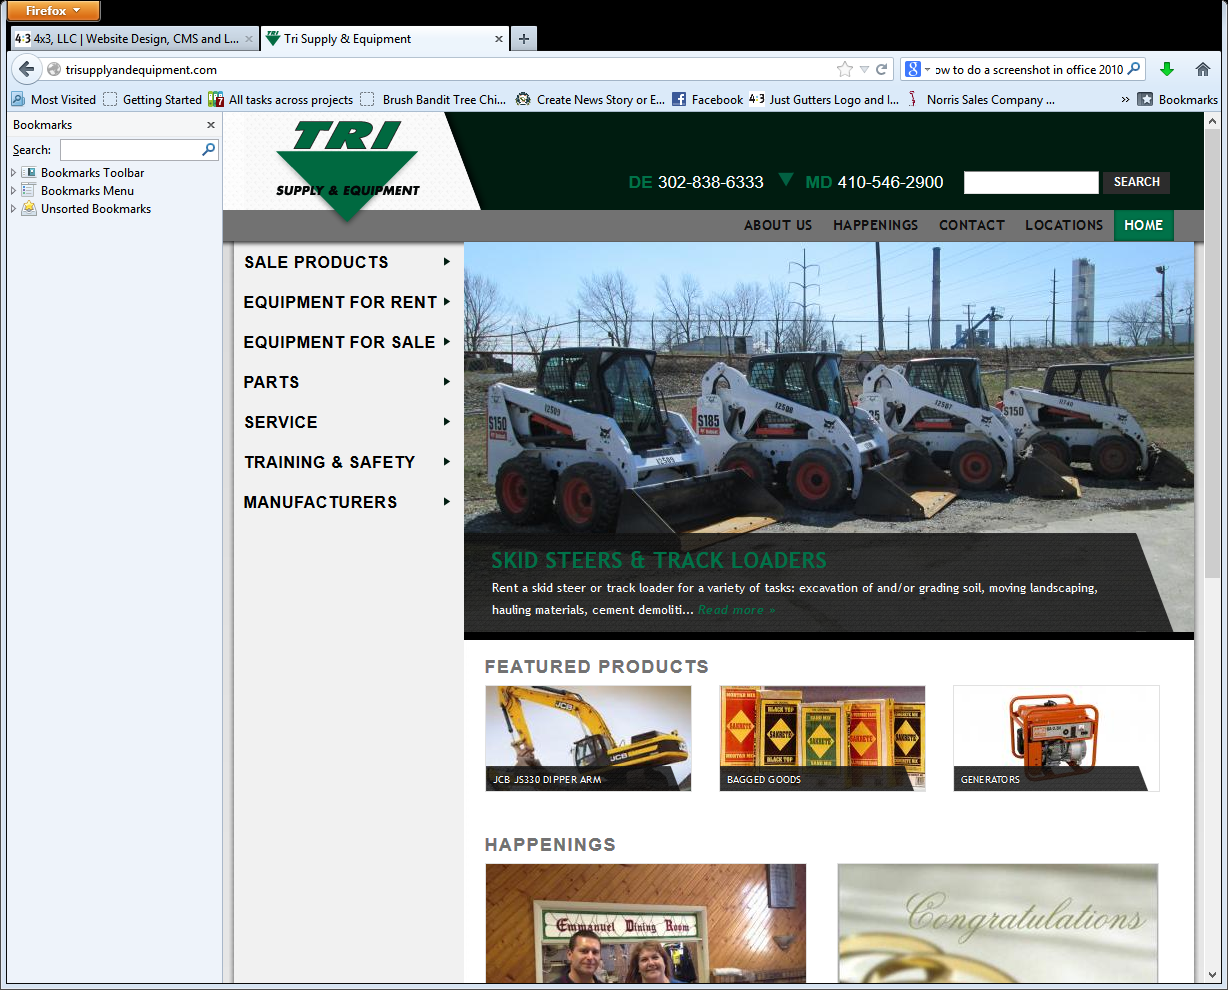Screen dimensions: 1228x990
Task: Click the back navigation arrow
Action: 27,70
